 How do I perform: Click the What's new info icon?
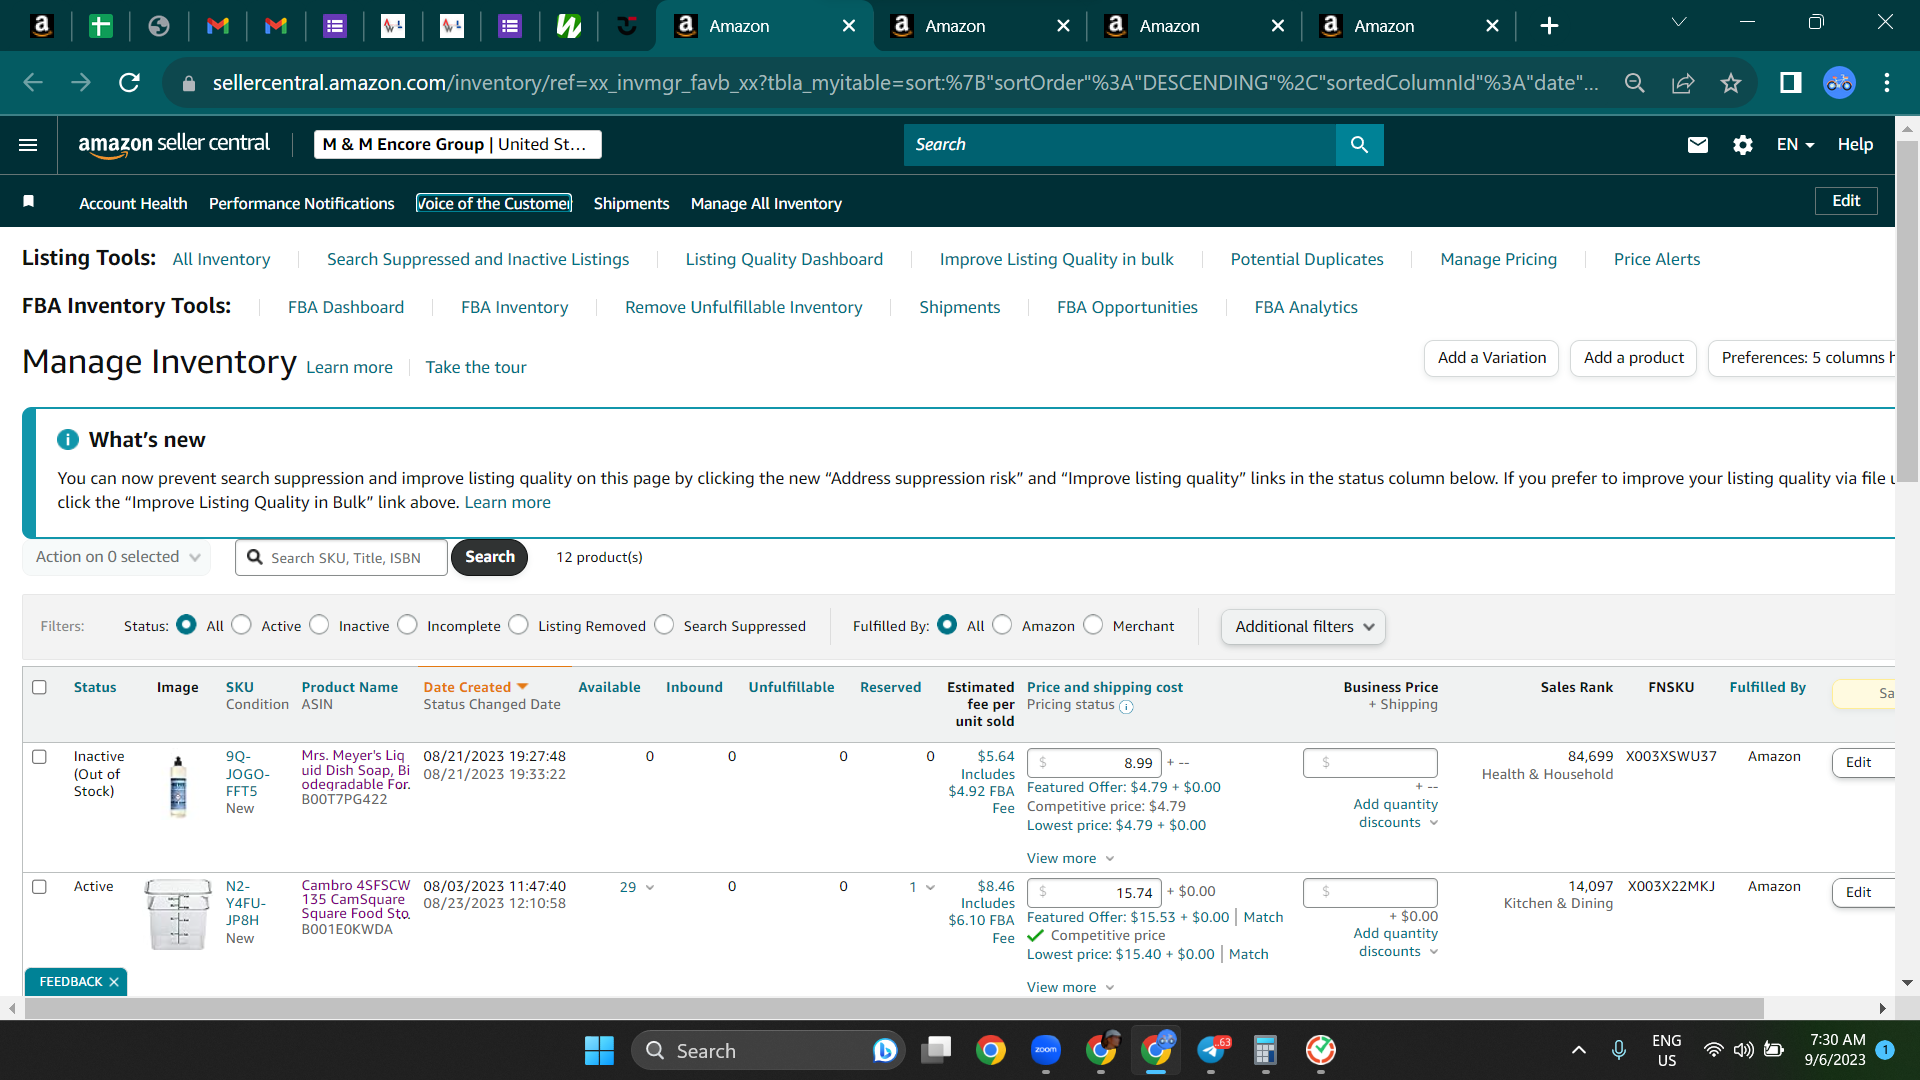[68, 440]
